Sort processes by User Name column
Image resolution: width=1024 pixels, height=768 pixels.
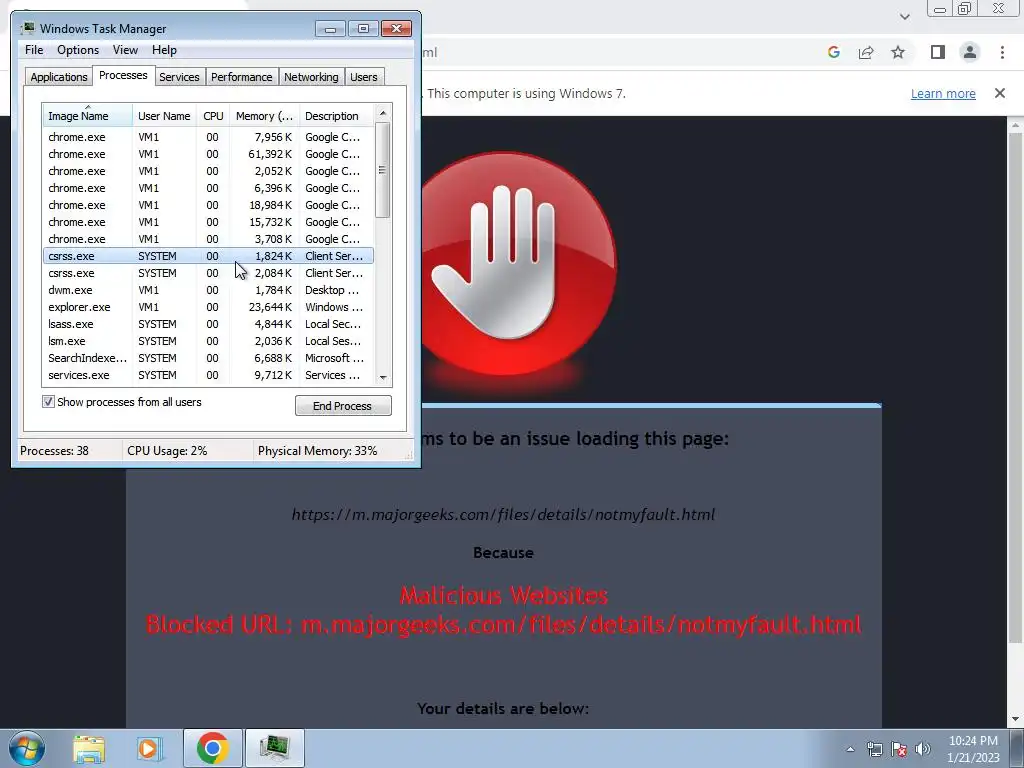tap(164, 116)
